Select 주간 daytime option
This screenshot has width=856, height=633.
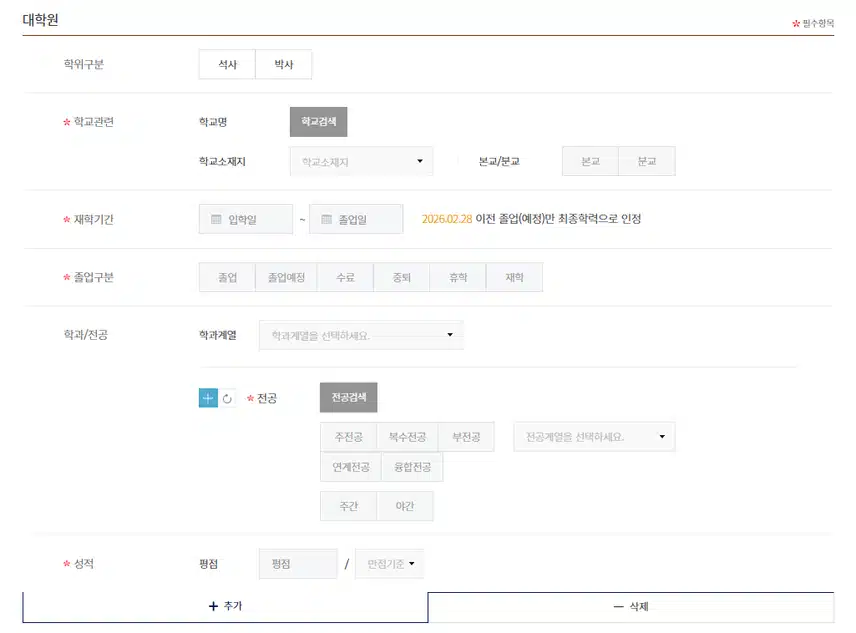point(348,506)
